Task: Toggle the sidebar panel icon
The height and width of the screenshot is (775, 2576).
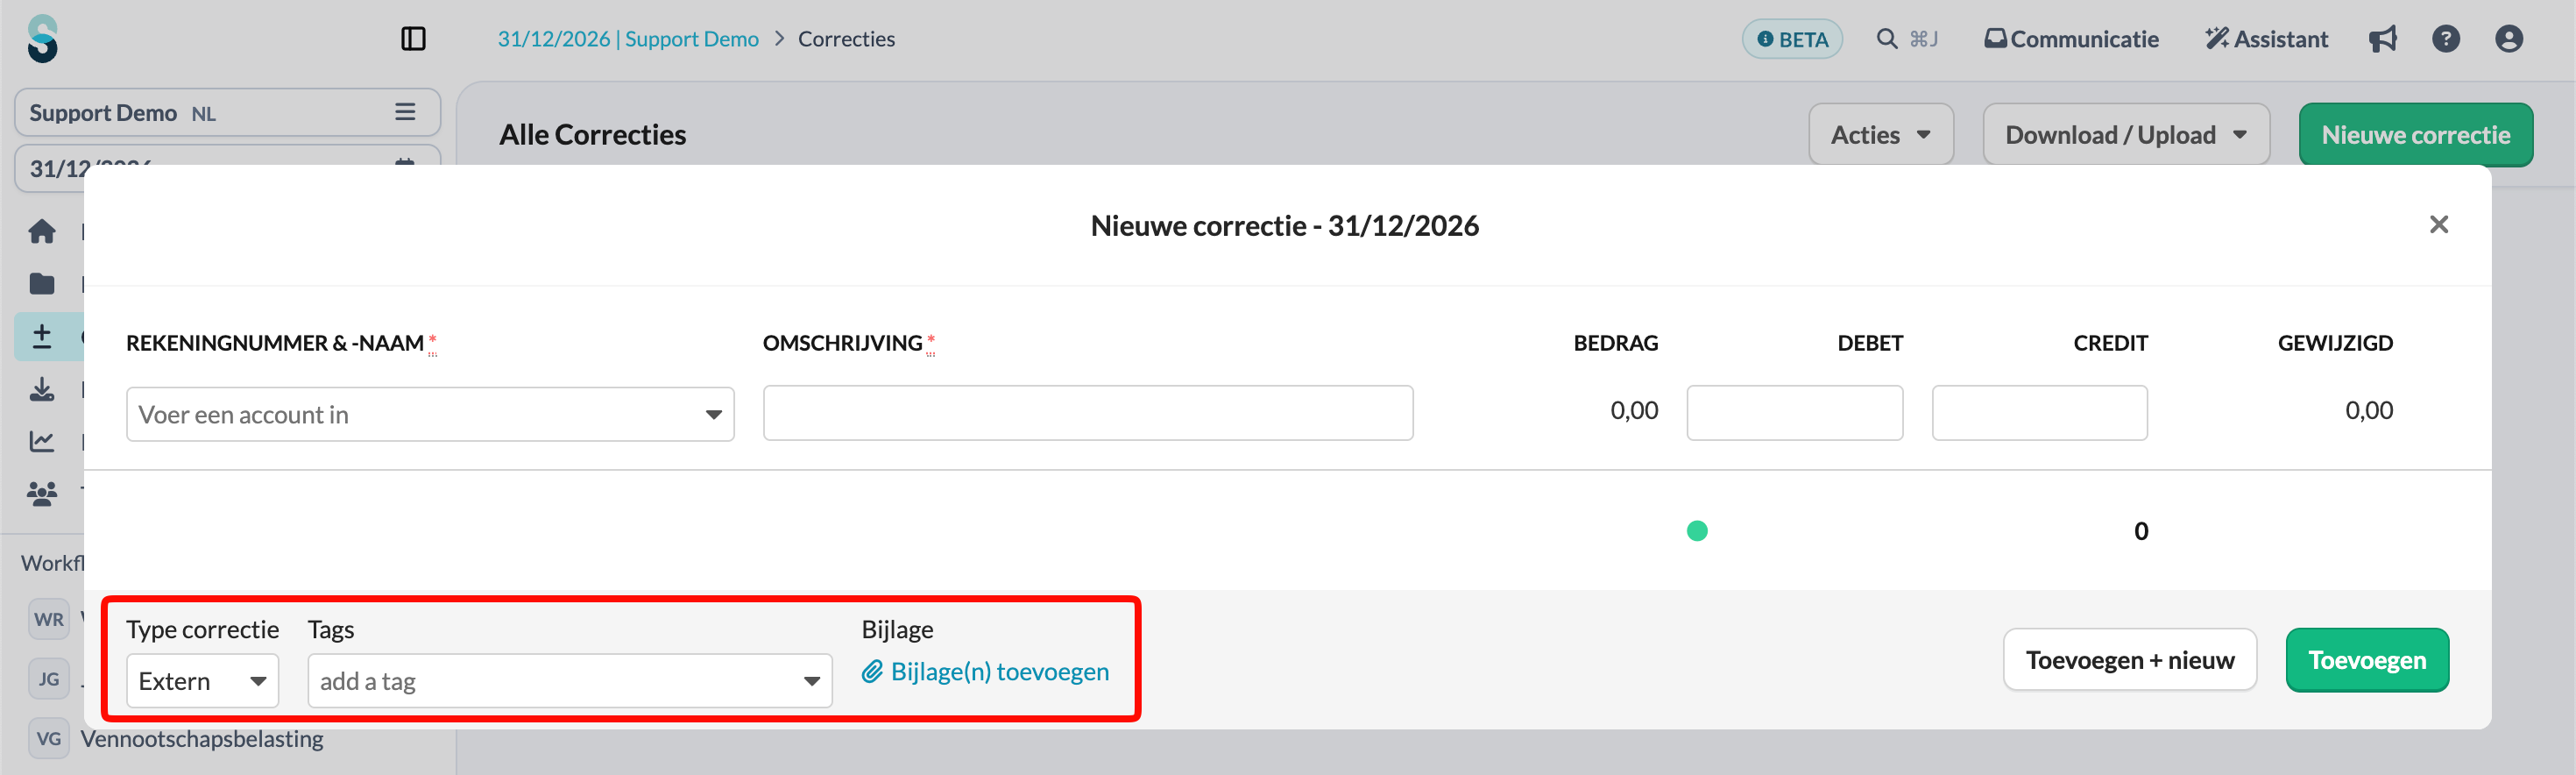Action: 413,39
